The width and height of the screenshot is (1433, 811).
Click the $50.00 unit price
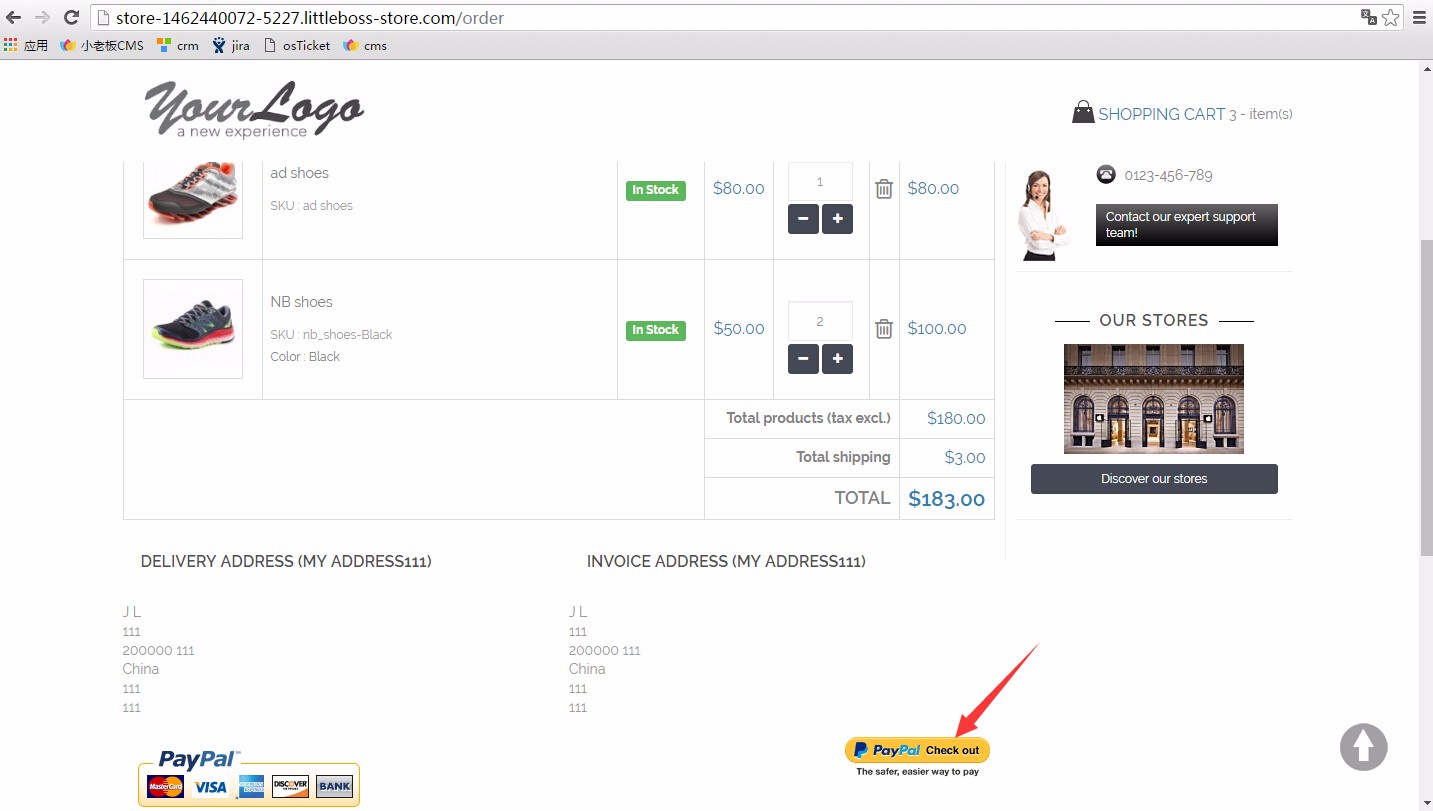[739, 329]
